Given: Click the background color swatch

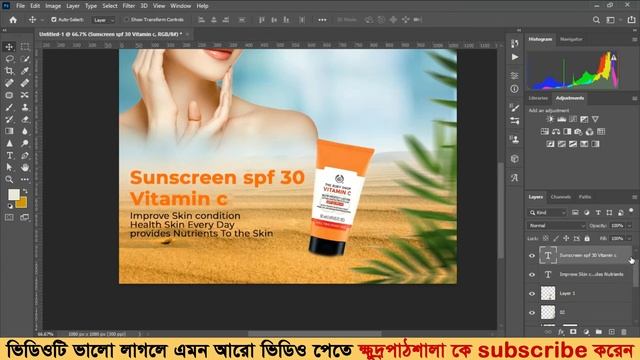Looking at the screenshot, I should pyautogui.click(x=22, y=203).
